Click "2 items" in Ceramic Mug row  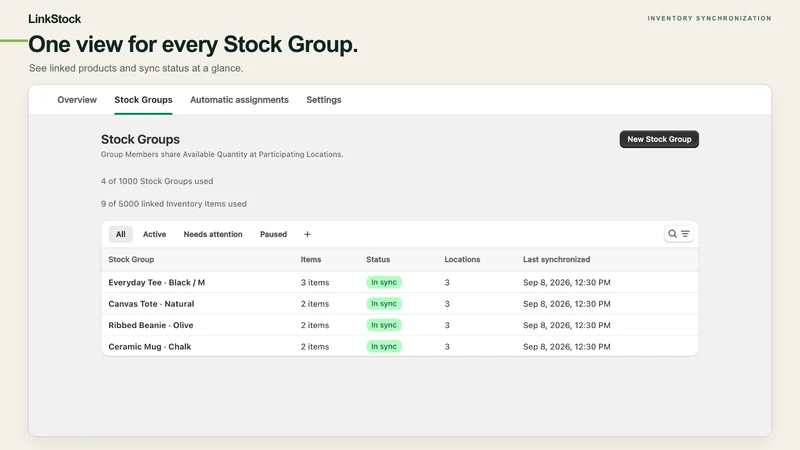click(x=315, y=346)
